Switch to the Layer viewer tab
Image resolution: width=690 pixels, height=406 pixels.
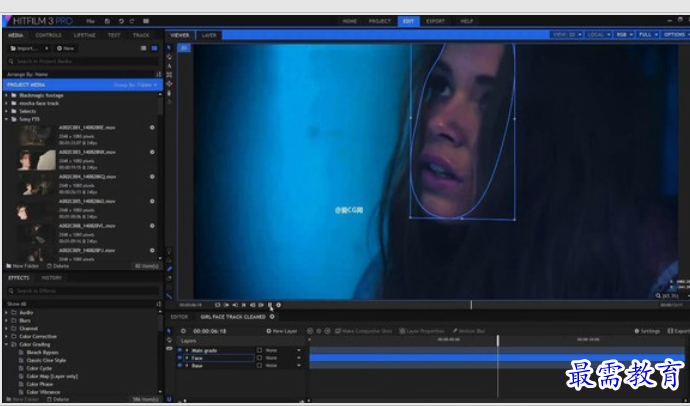(209, 35)
